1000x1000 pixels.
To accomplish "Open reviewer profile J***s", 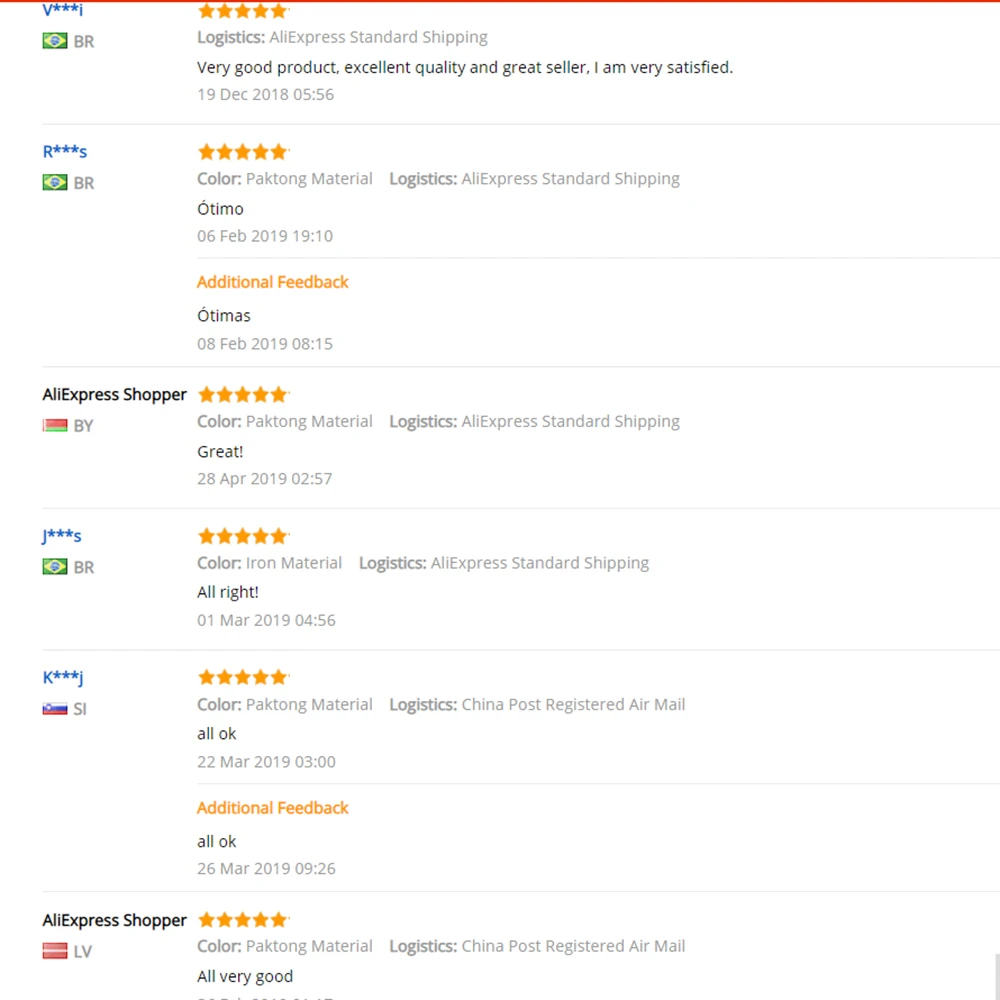I will click(62, 536).
